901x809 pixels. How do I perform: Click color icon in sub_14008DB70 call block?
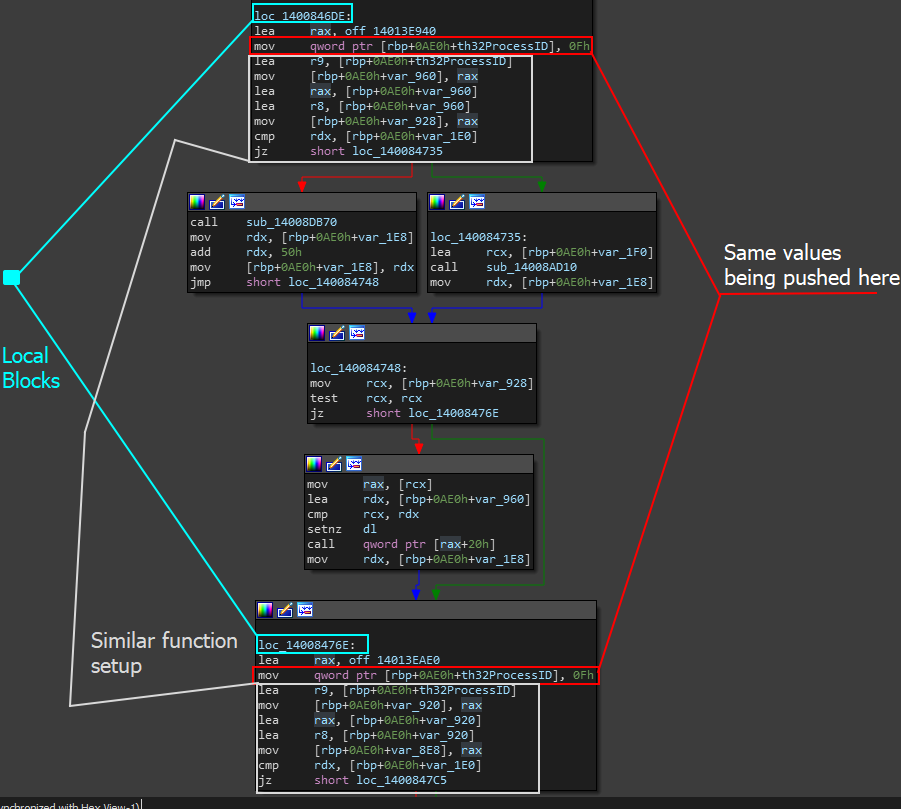pyautogui.click(x=197, y=202)
